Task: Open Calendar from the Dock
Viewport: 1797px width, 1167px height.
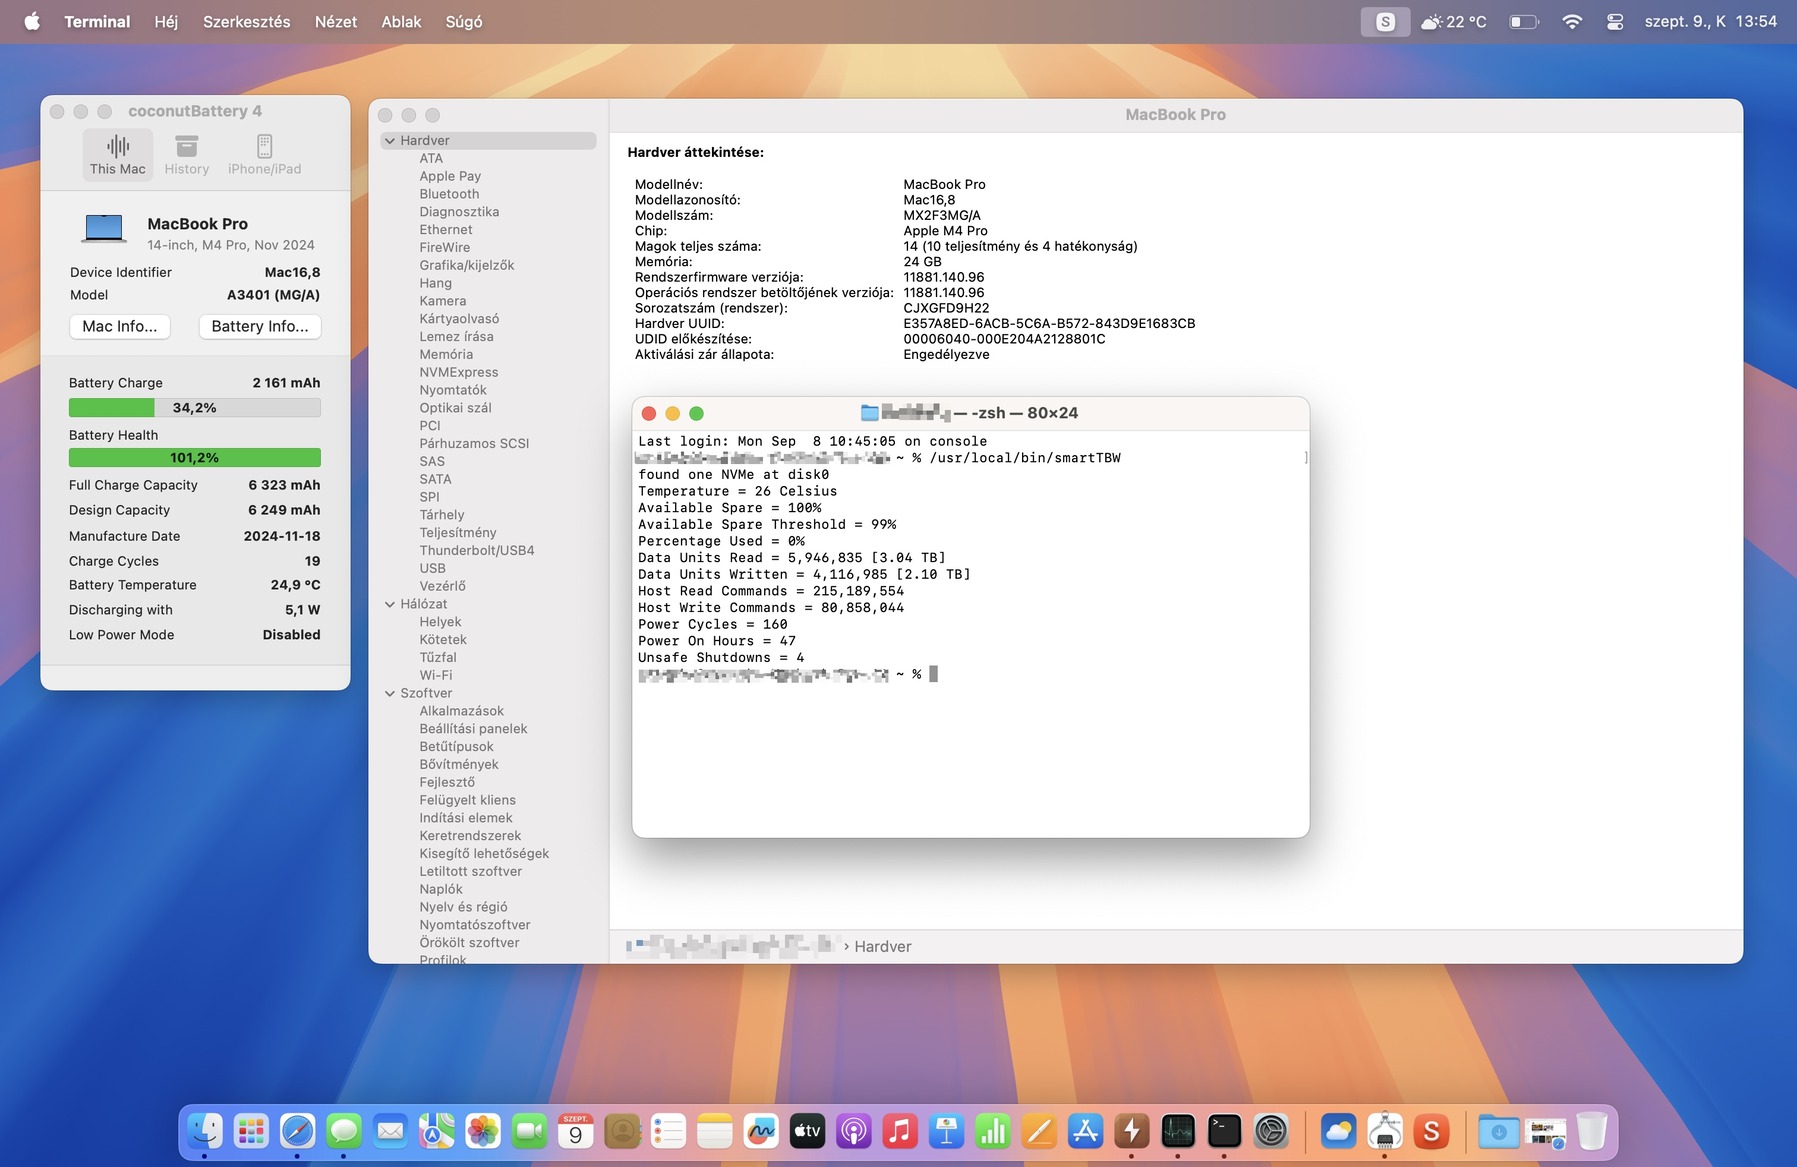Action: 575,1131
